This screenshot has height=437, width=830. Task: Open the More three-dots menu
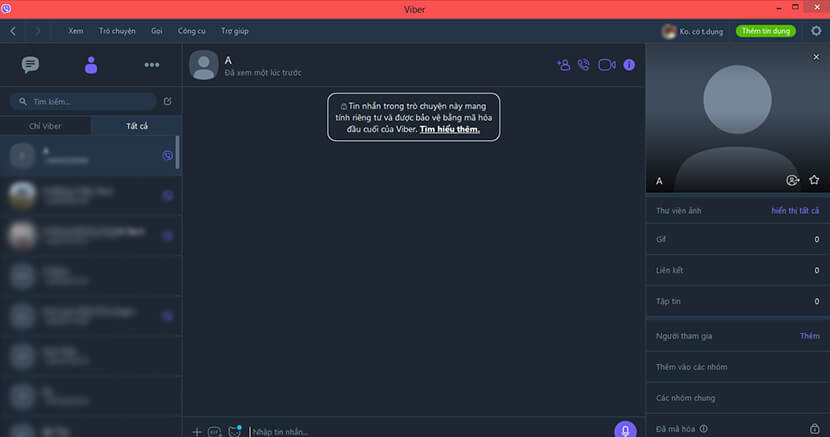pos(152,65)
